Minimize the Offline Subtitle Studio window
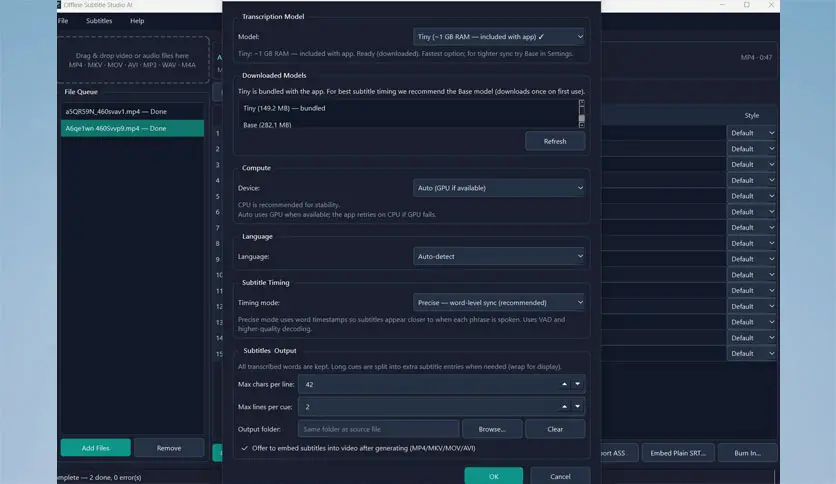The width and height of the screenshot is (836, 484). [722, 5]
